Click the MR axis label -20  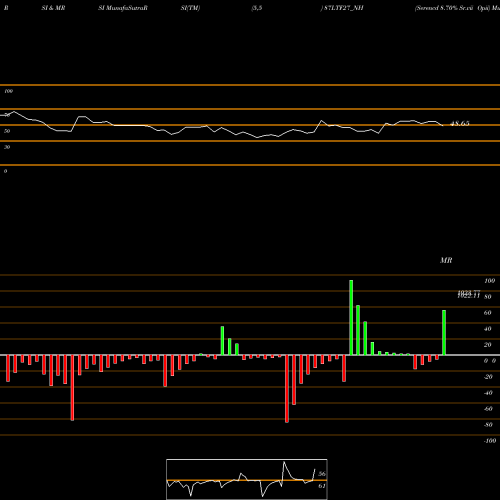[488, 377]
